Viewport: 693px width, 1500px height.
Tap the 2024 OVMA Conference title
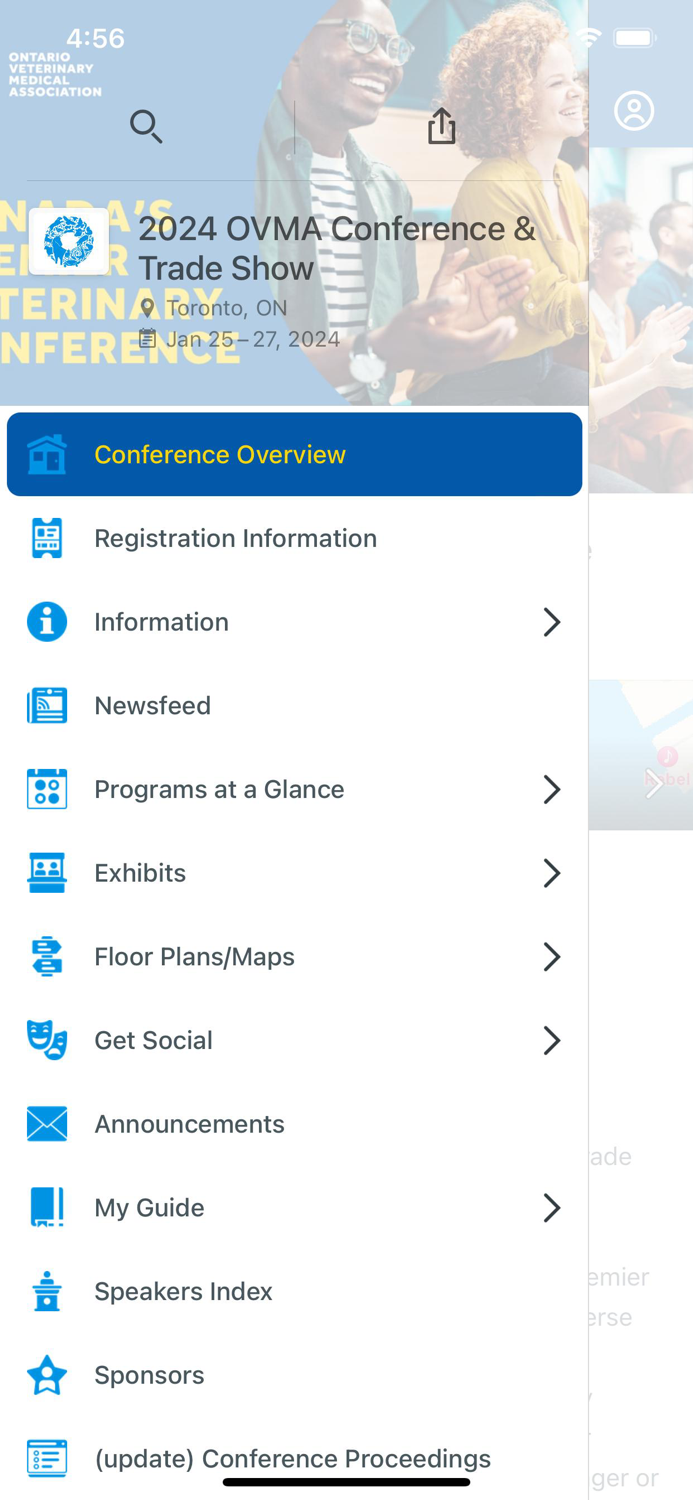point(337,247)
